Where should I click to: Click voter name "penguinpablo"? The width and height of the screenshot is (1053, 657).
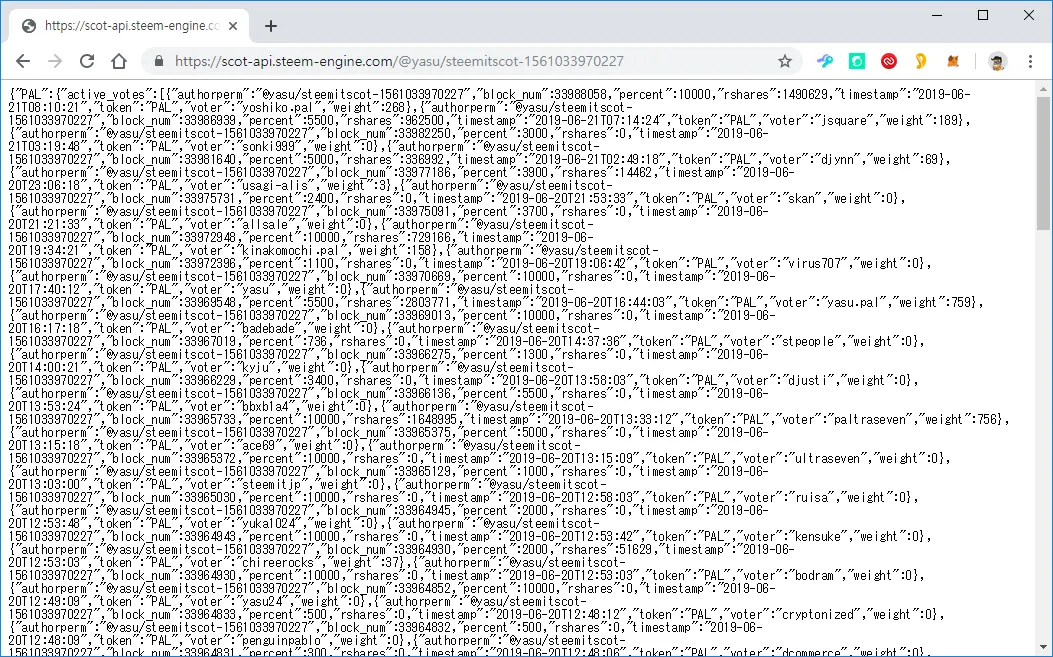(281, 640)
